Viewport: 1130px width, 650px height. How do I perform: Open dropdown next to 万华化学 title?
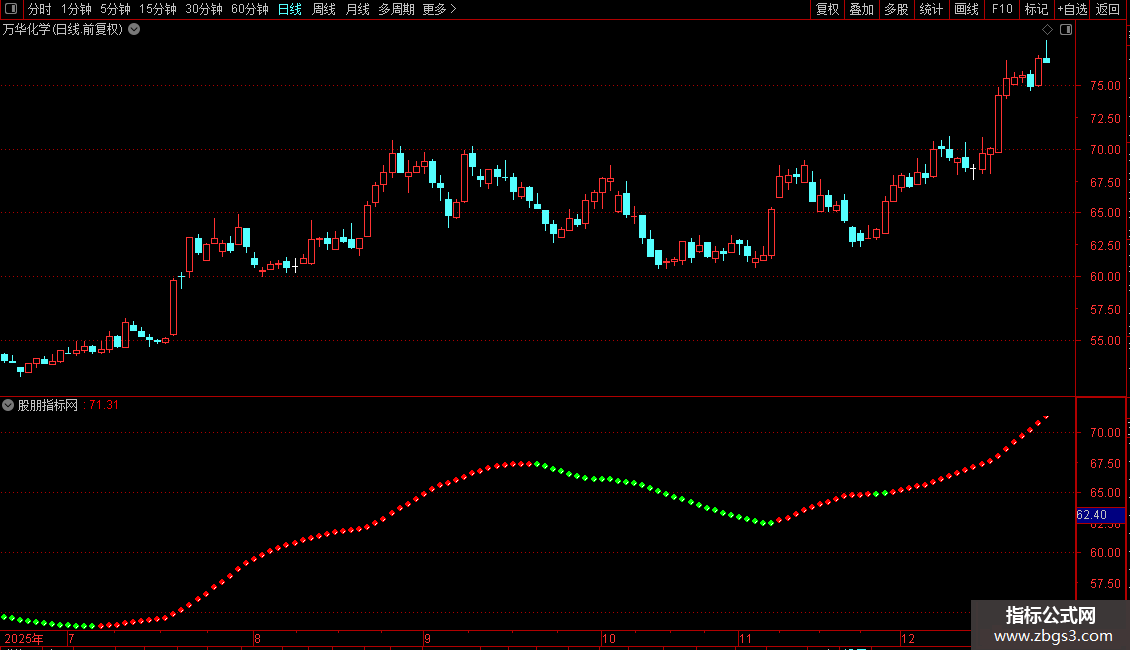pos(134,30)
